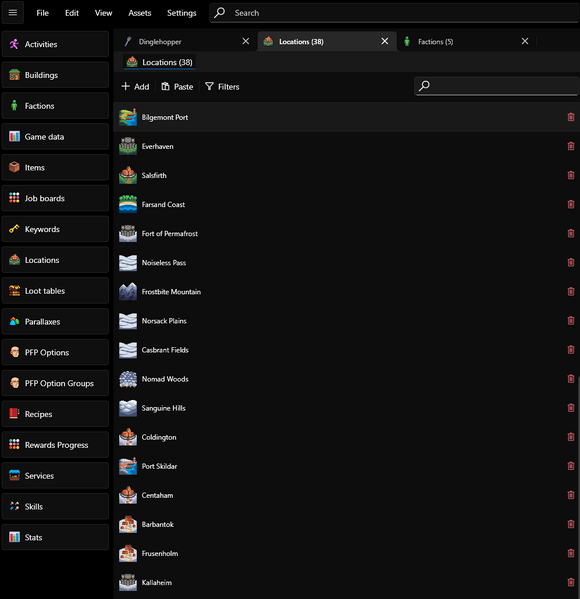Click the Locations sidebar icon
Image resolution: width=580 pixels, height=599 pixels.
[x=15, y=260]
